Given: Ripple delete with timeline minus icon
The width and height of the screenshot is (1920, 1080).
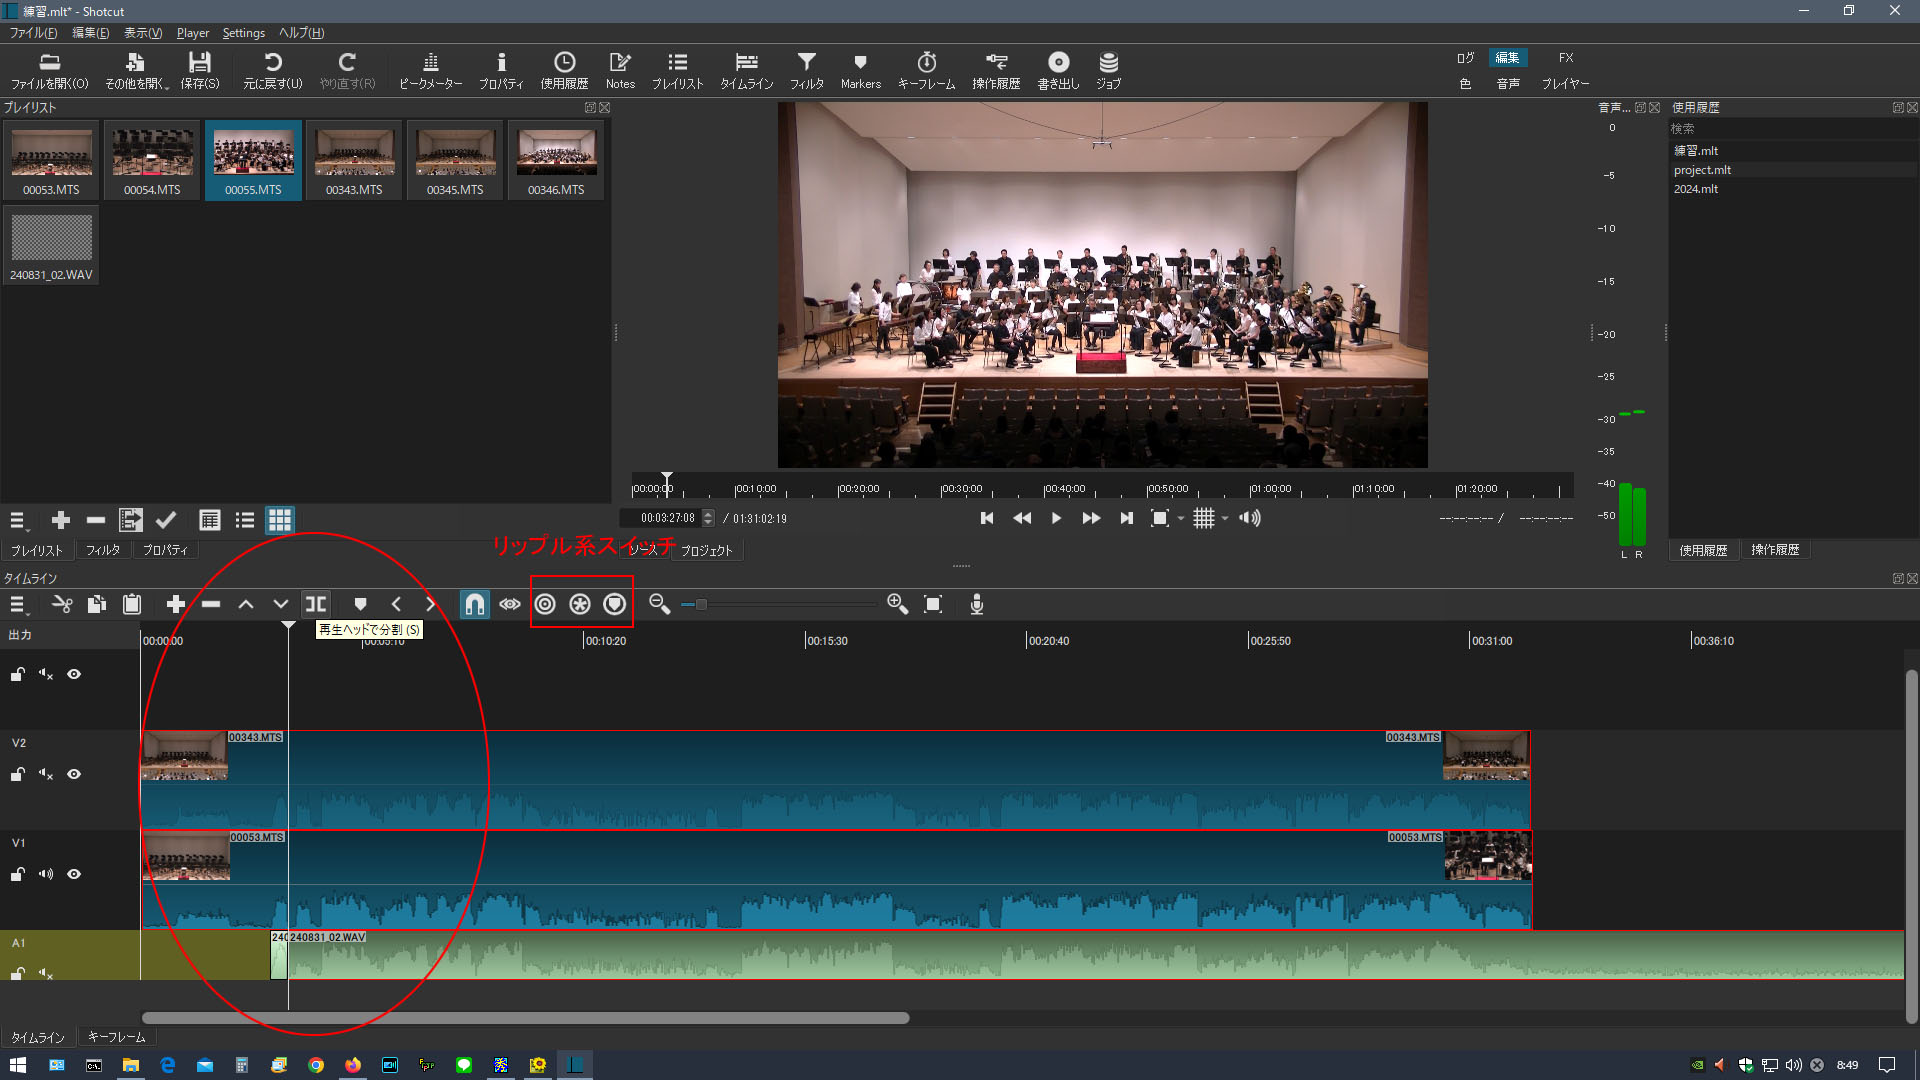Looking at the screenshot, I should (x=211, y=604).
